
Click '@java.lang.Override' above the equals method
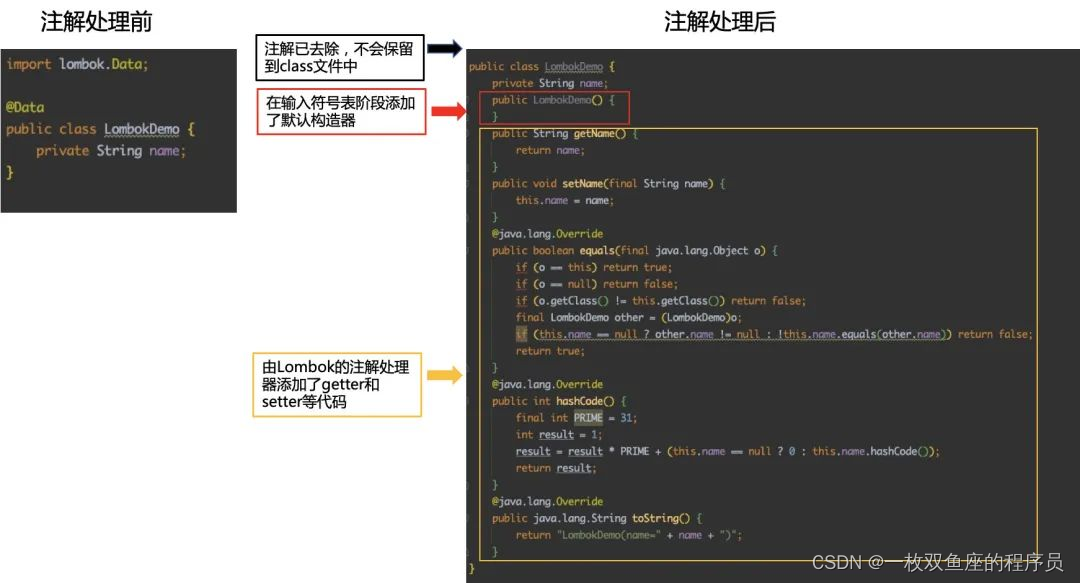coord(548,234)
